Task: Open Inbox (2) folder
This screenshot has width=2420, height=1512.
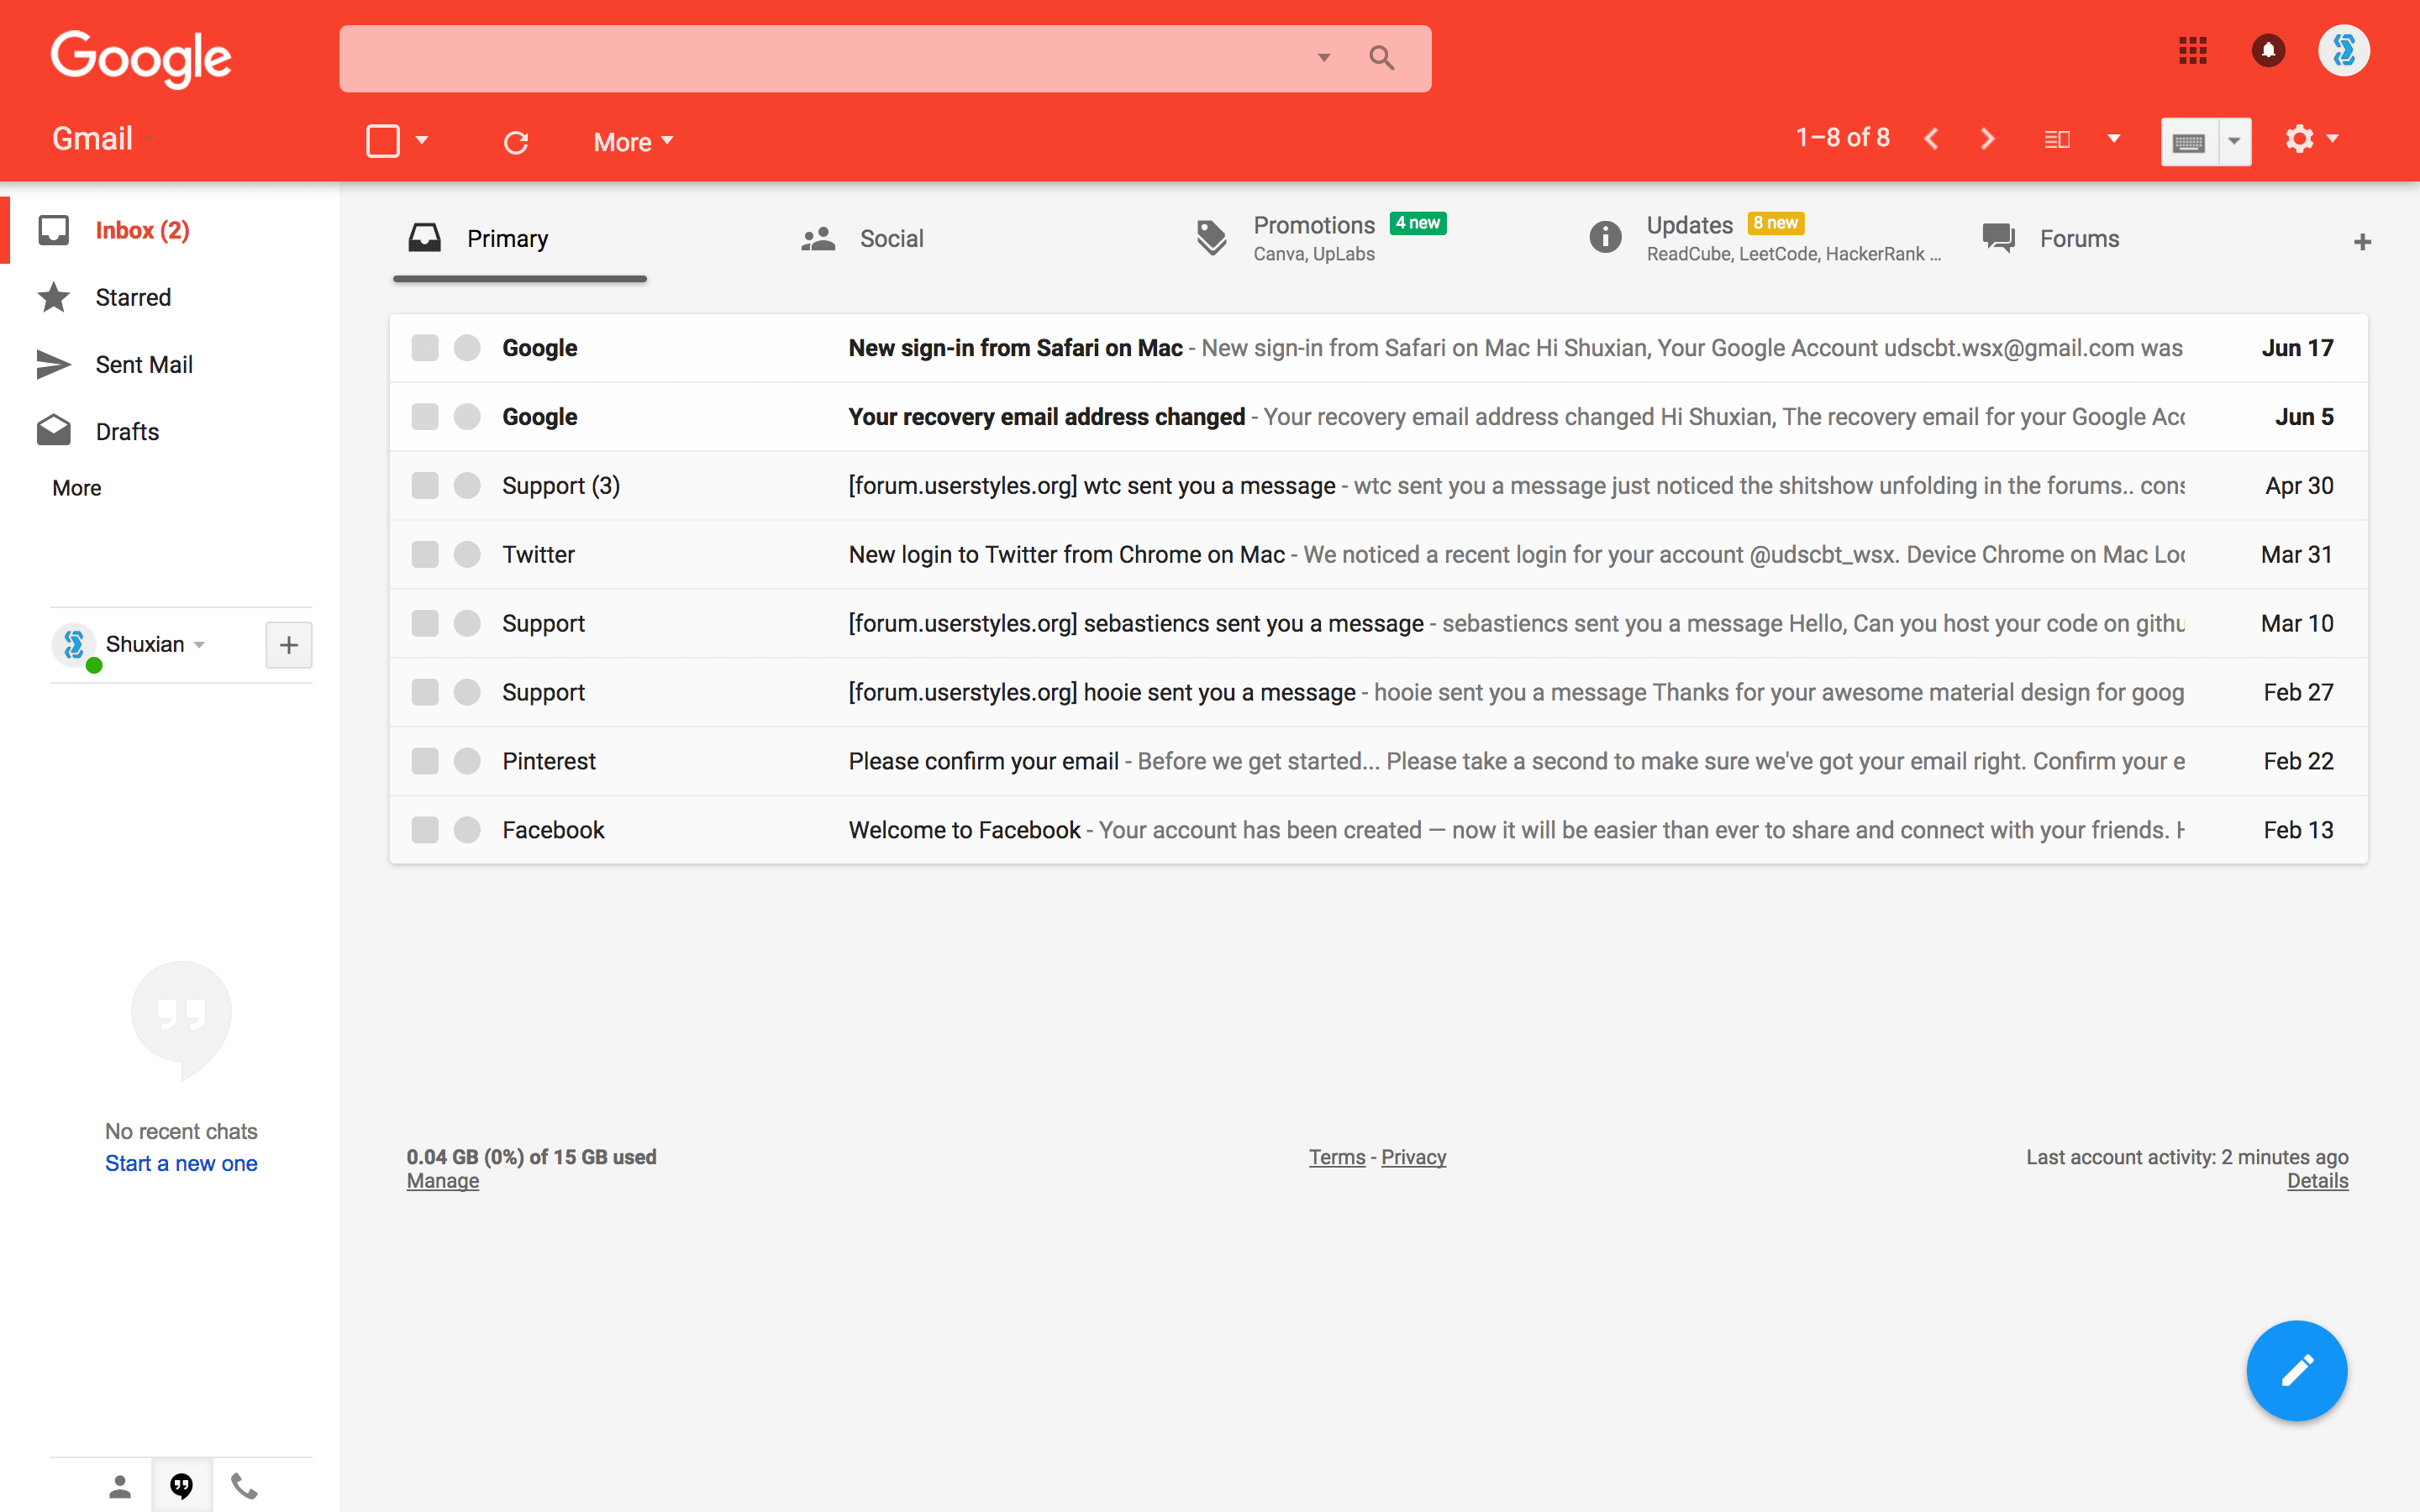Action: click(142, 230)
